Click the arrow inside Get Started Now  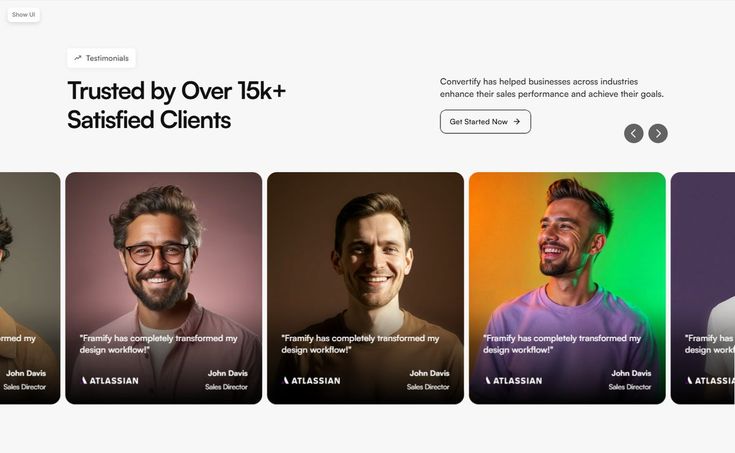coord(517,121)
